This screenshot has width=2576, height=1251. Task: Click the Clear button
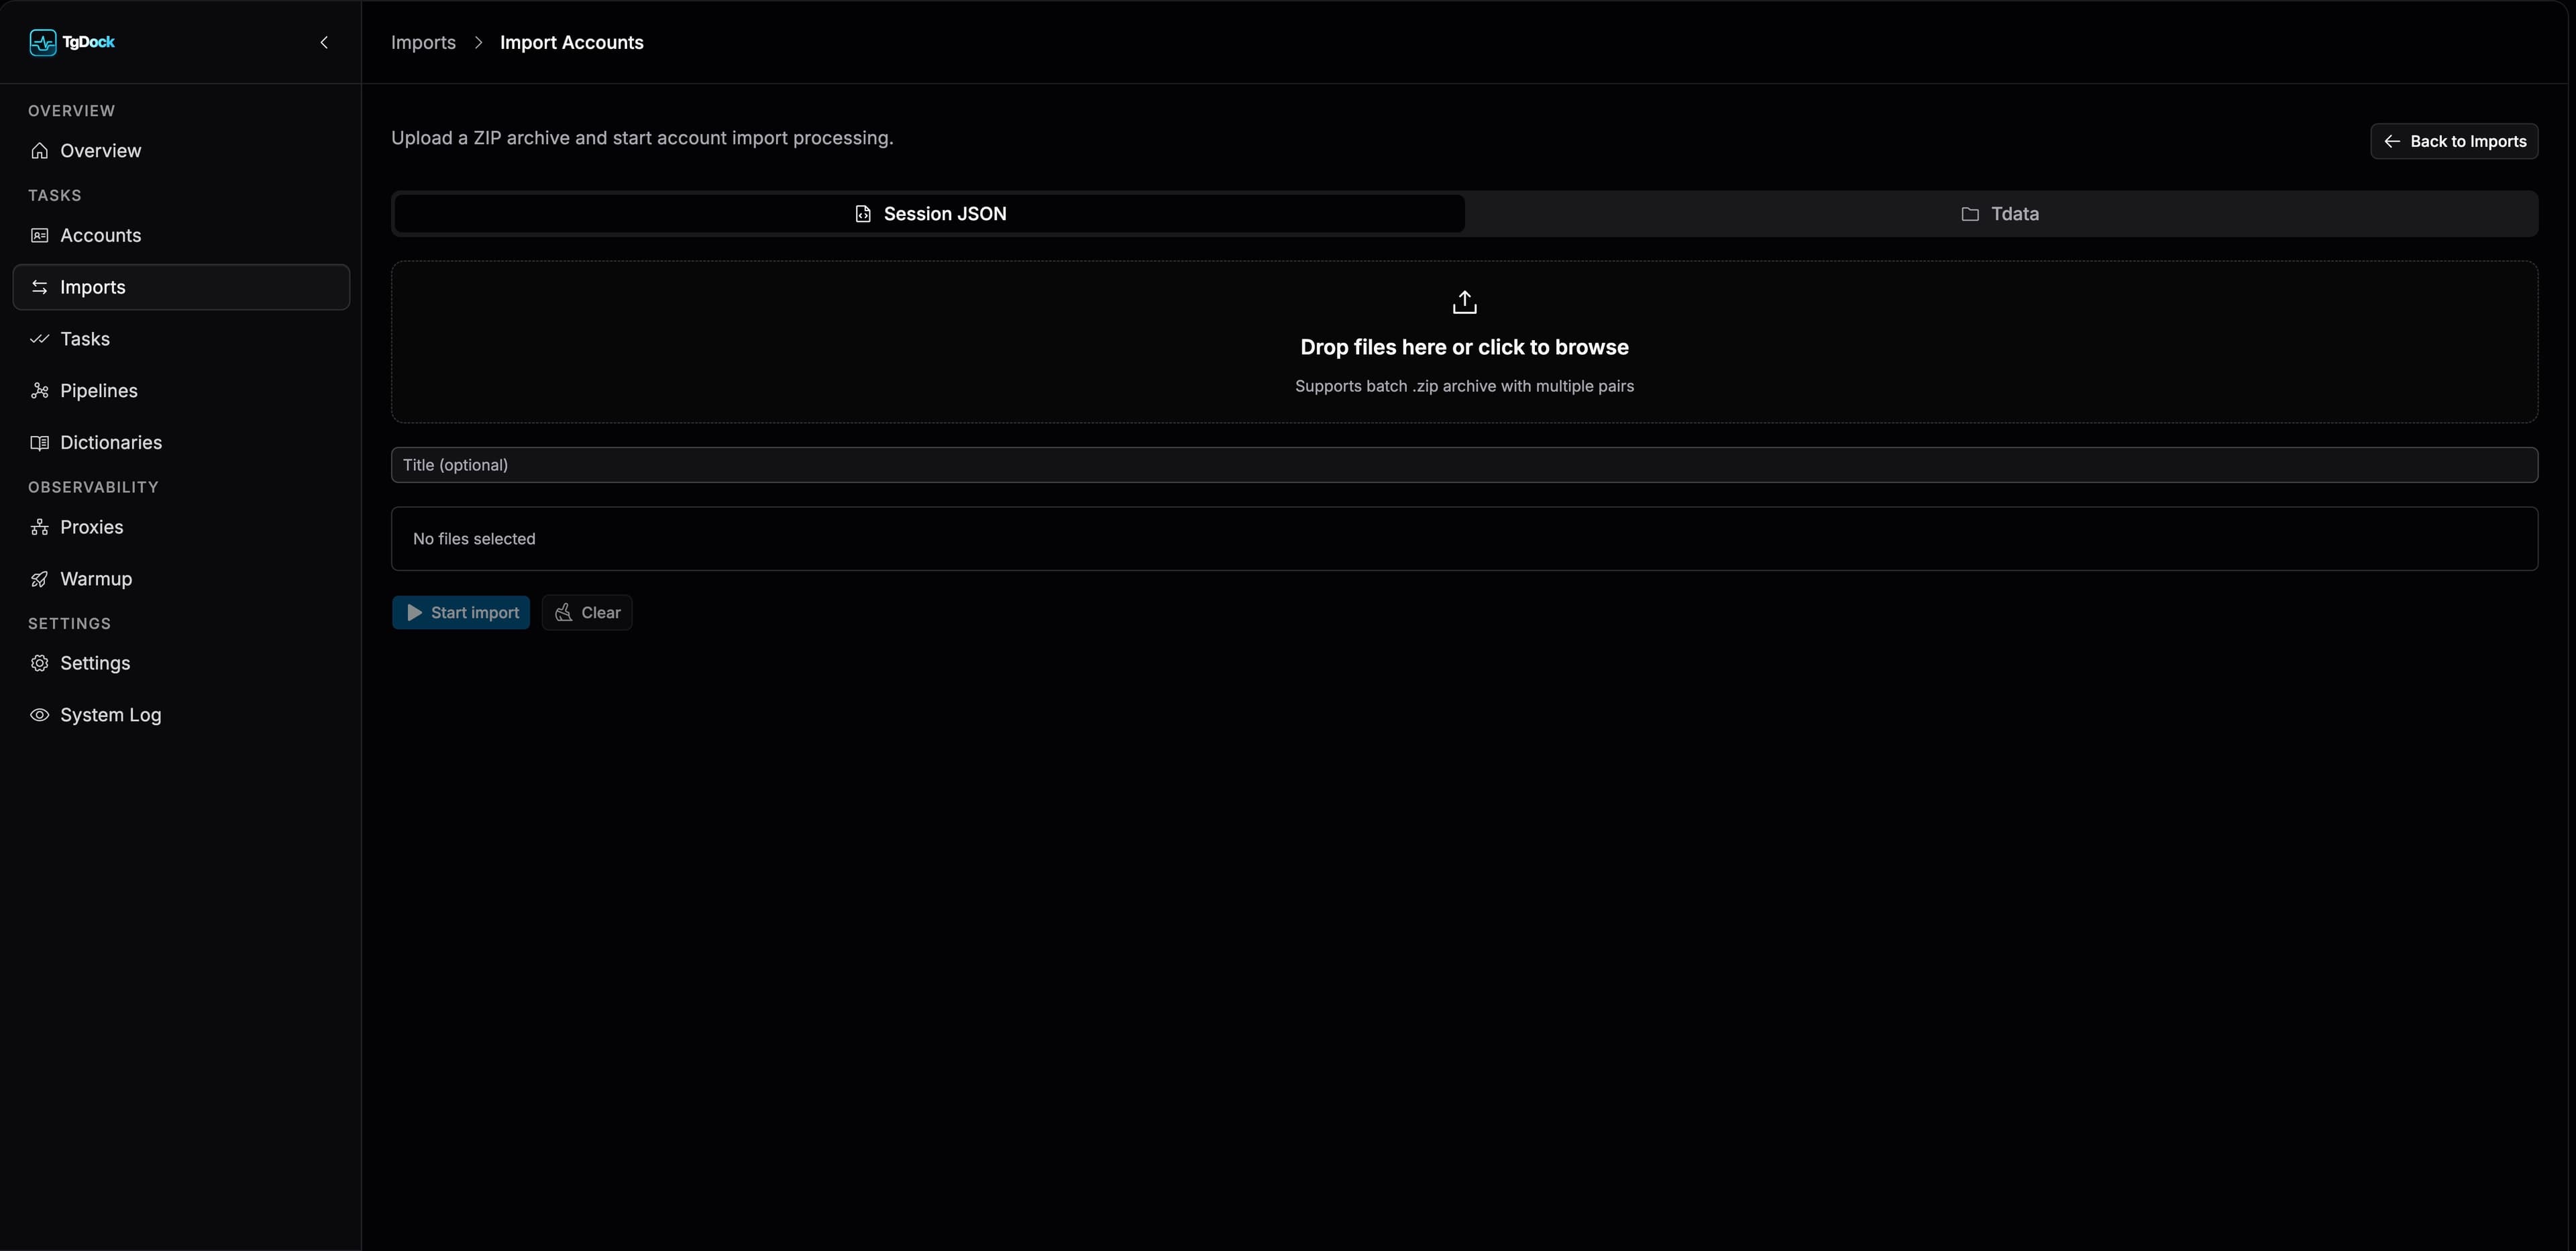(587, 613)
